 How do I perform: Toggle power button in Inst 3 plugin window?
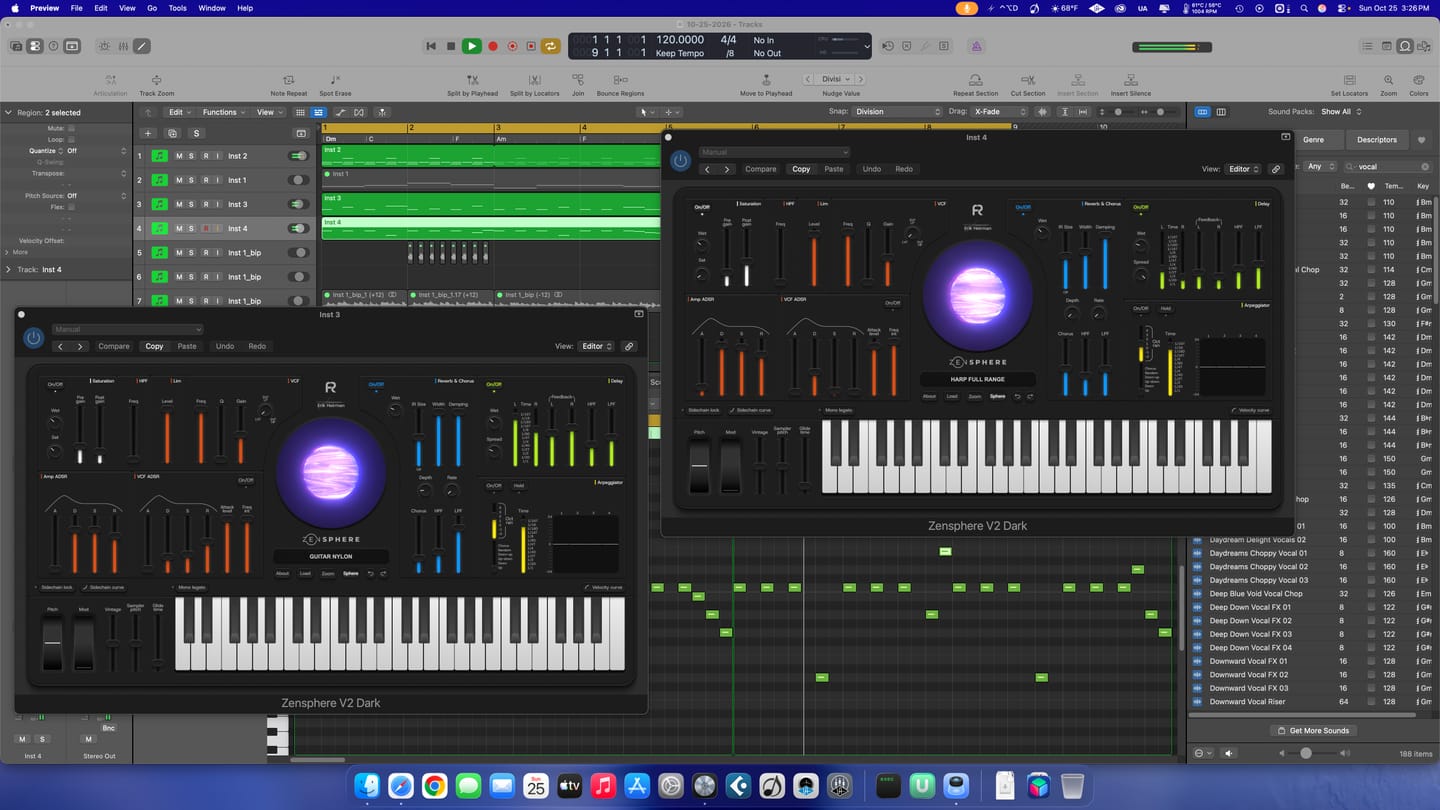(33, 338)
